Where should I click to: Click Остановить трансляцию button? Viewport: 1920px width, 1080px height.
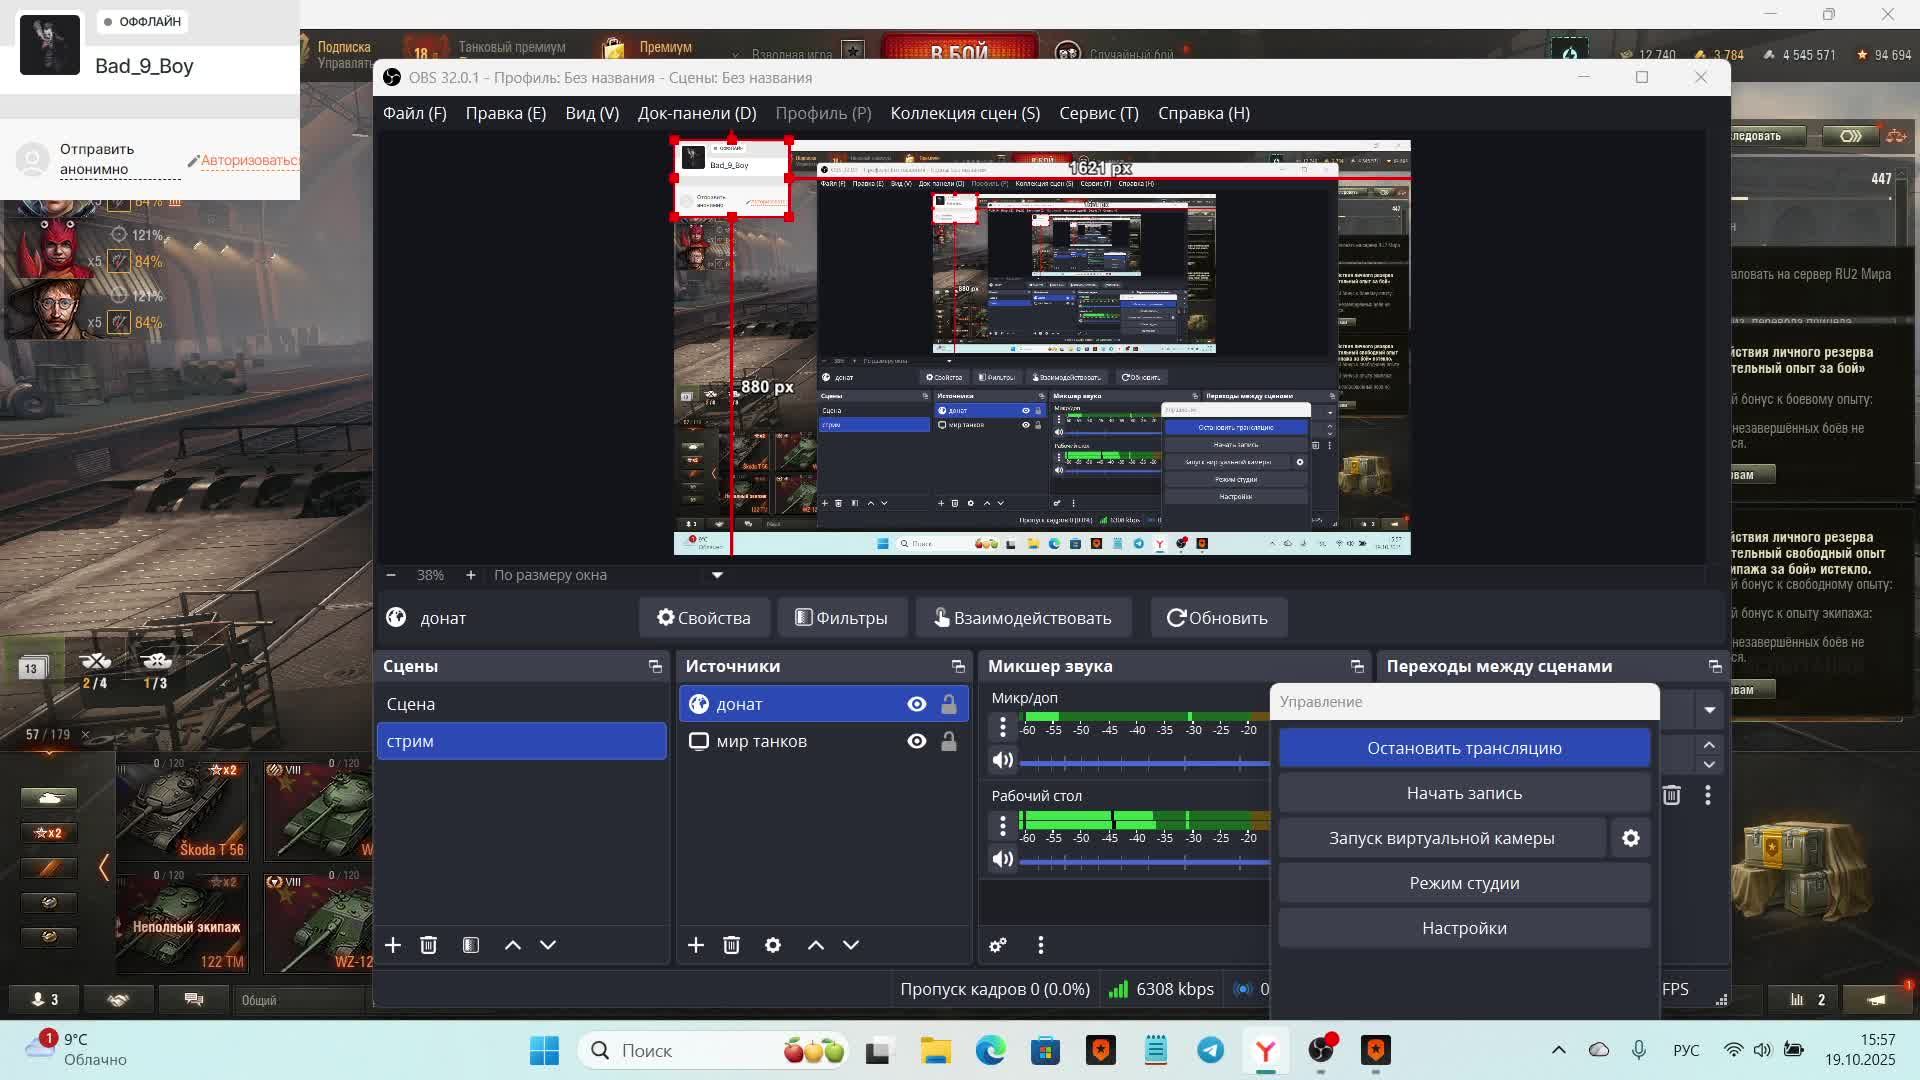click(x=1464, y=748)
